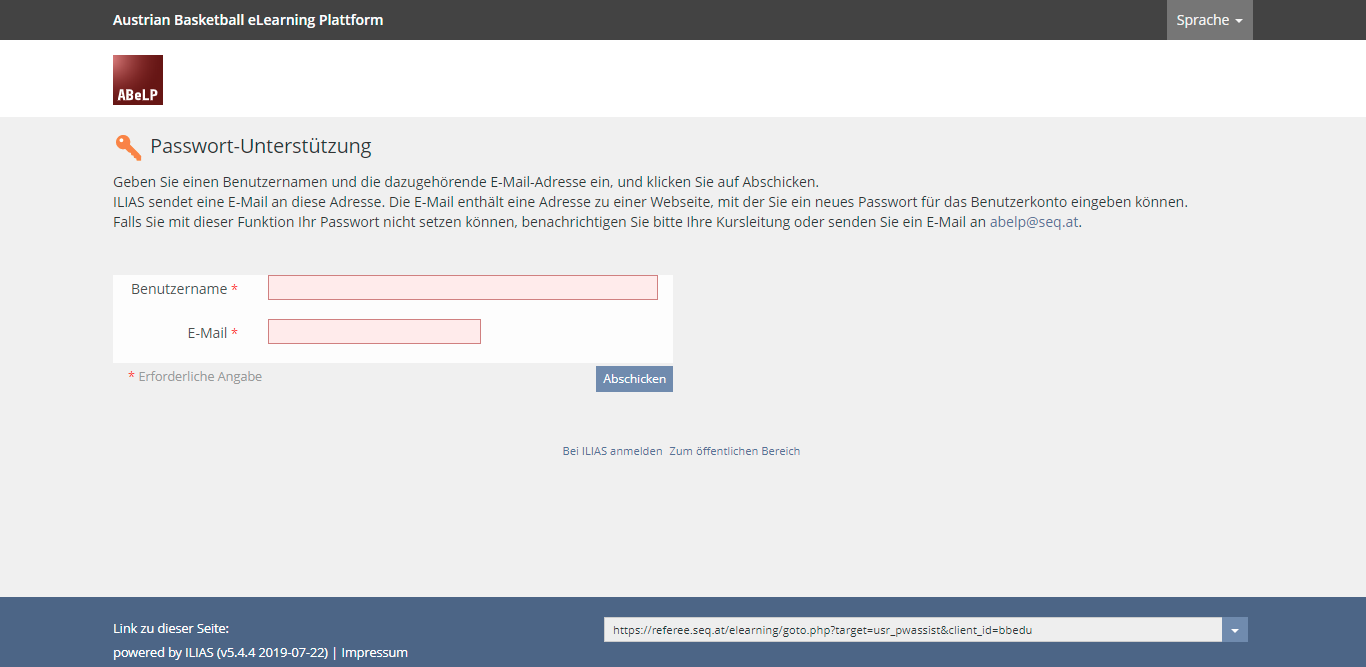Open the Impressum link in footer

375,652
